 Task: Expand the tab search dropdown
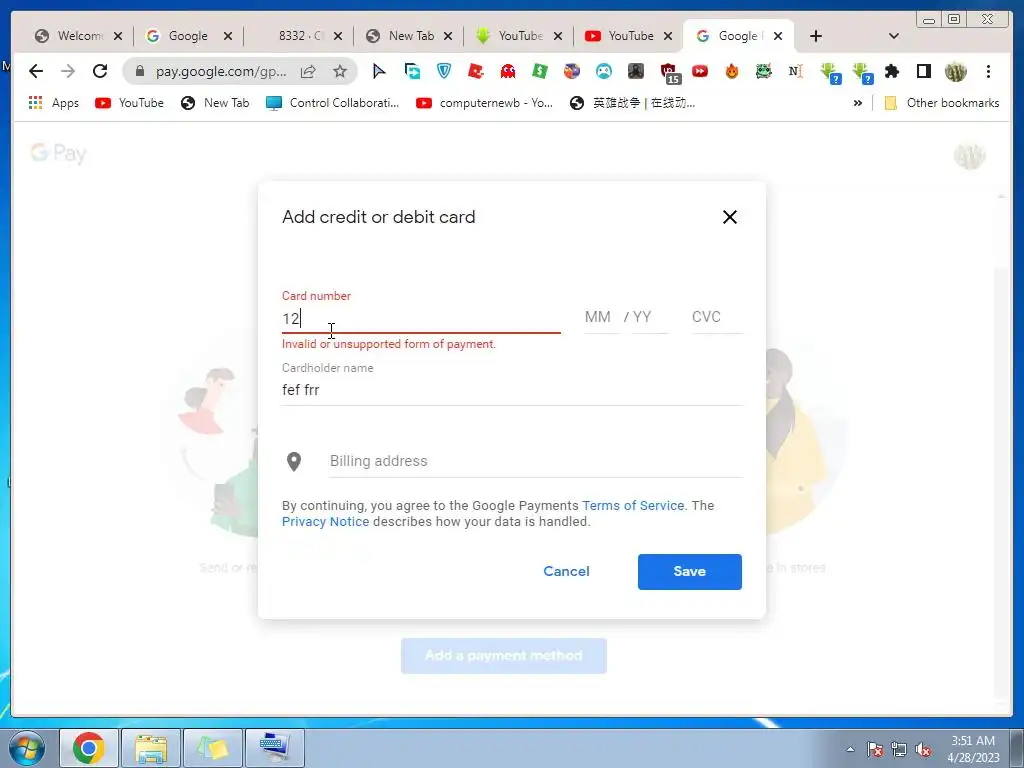893,36
